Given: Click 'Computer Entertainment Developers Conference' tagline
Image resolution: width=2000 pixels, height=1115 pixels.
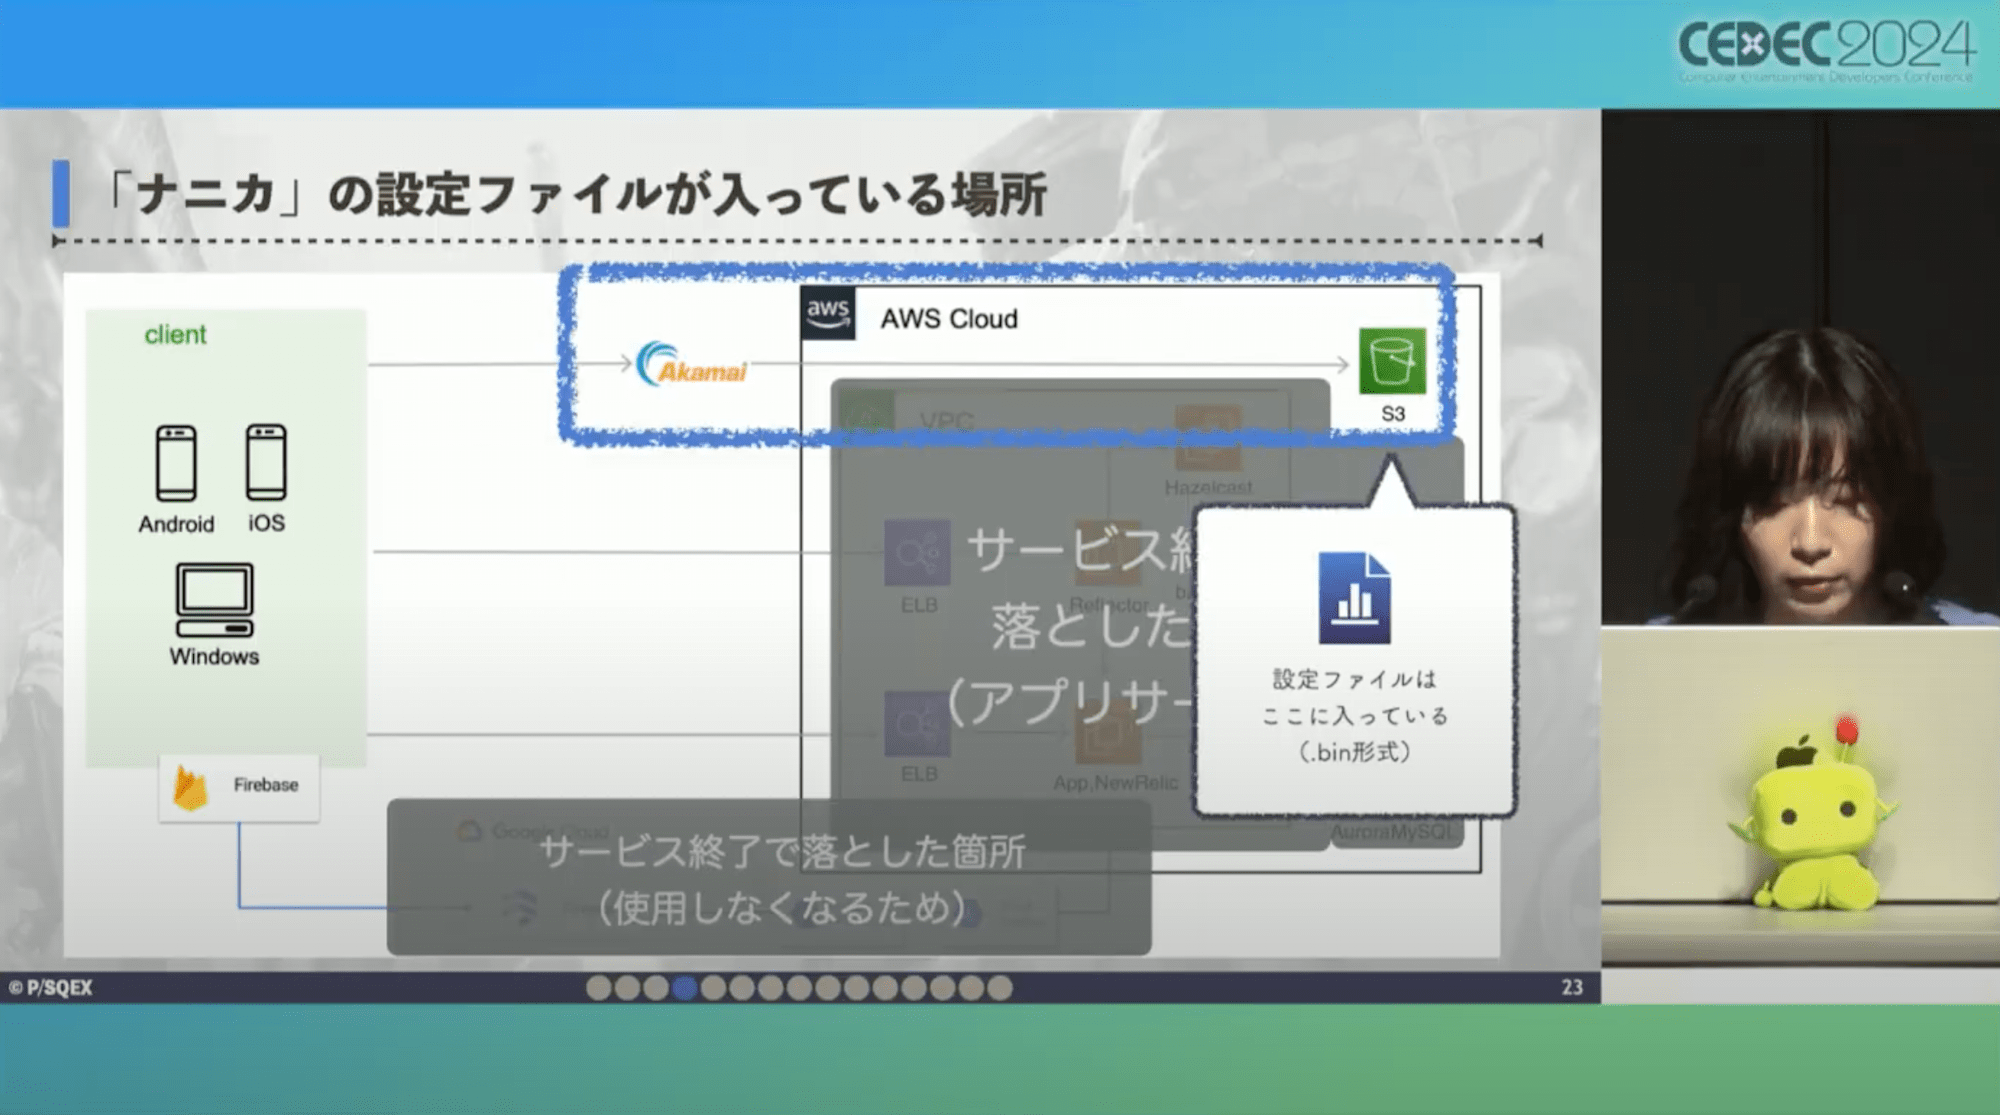Looking at the screenshot, I should click(x=1826, y=77).
